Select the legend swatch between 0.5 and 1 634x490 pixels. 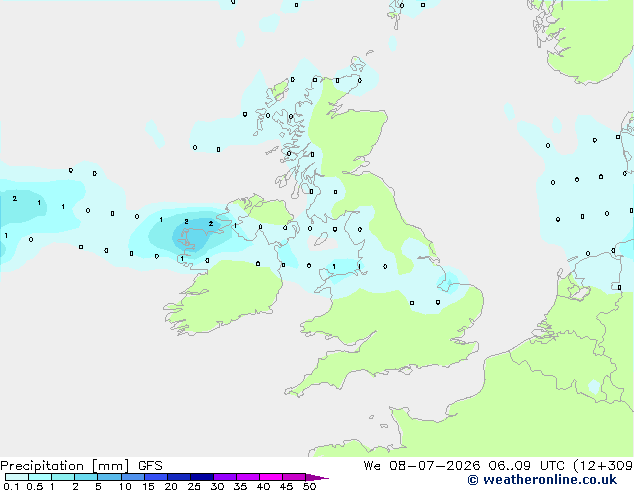[x=40, y=477]
